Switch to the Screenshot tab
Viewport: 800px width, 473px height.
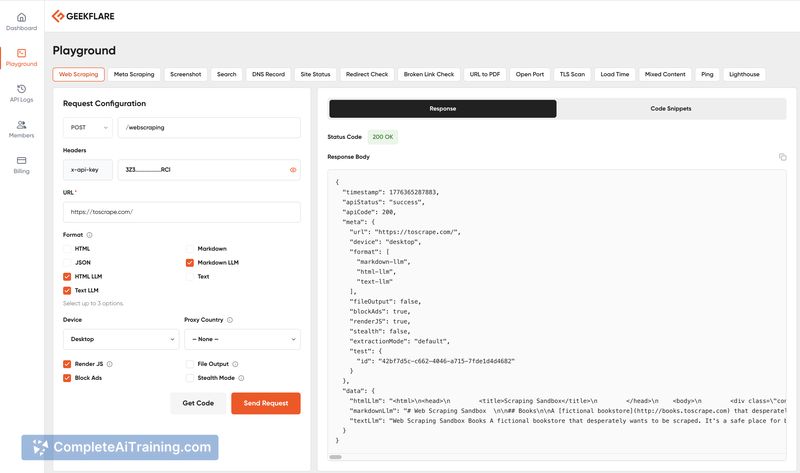186,74
